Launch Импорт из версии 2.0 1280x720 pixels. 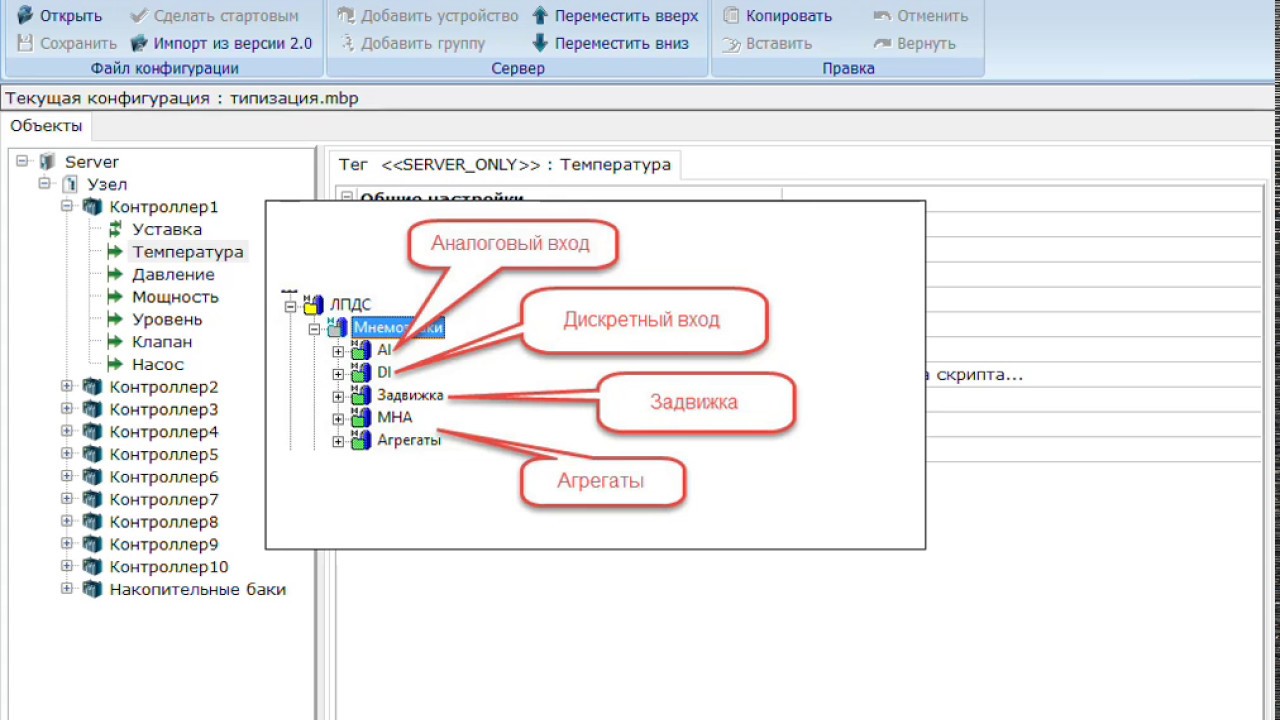point(220,43)
